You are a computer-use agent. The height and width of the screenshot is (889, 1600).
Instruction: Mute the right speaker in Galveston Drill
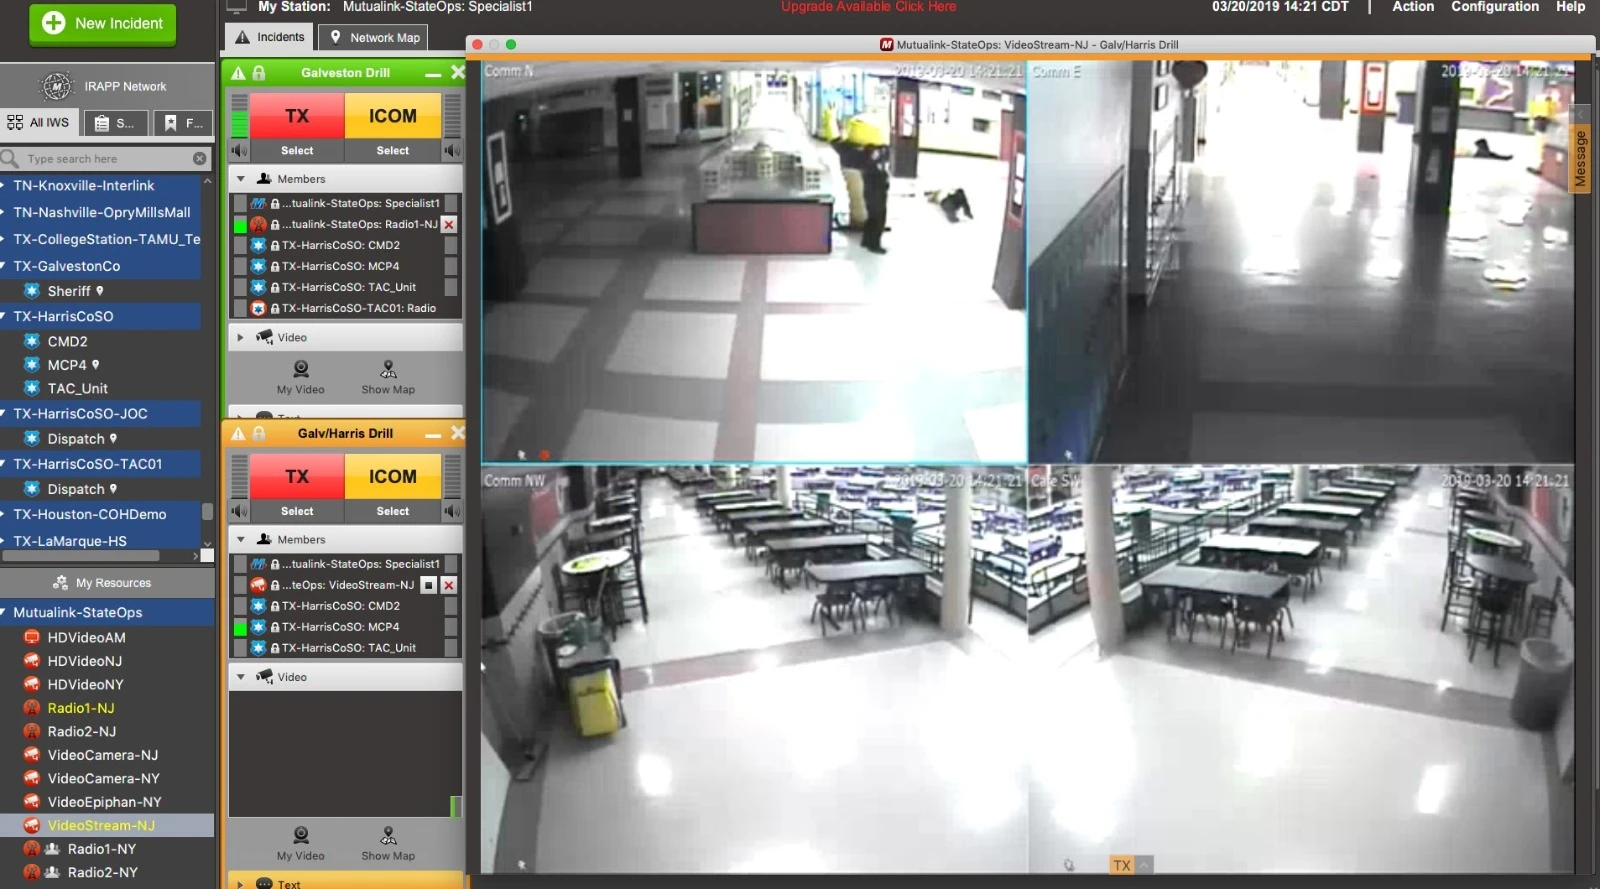click(x=453, y=151)
